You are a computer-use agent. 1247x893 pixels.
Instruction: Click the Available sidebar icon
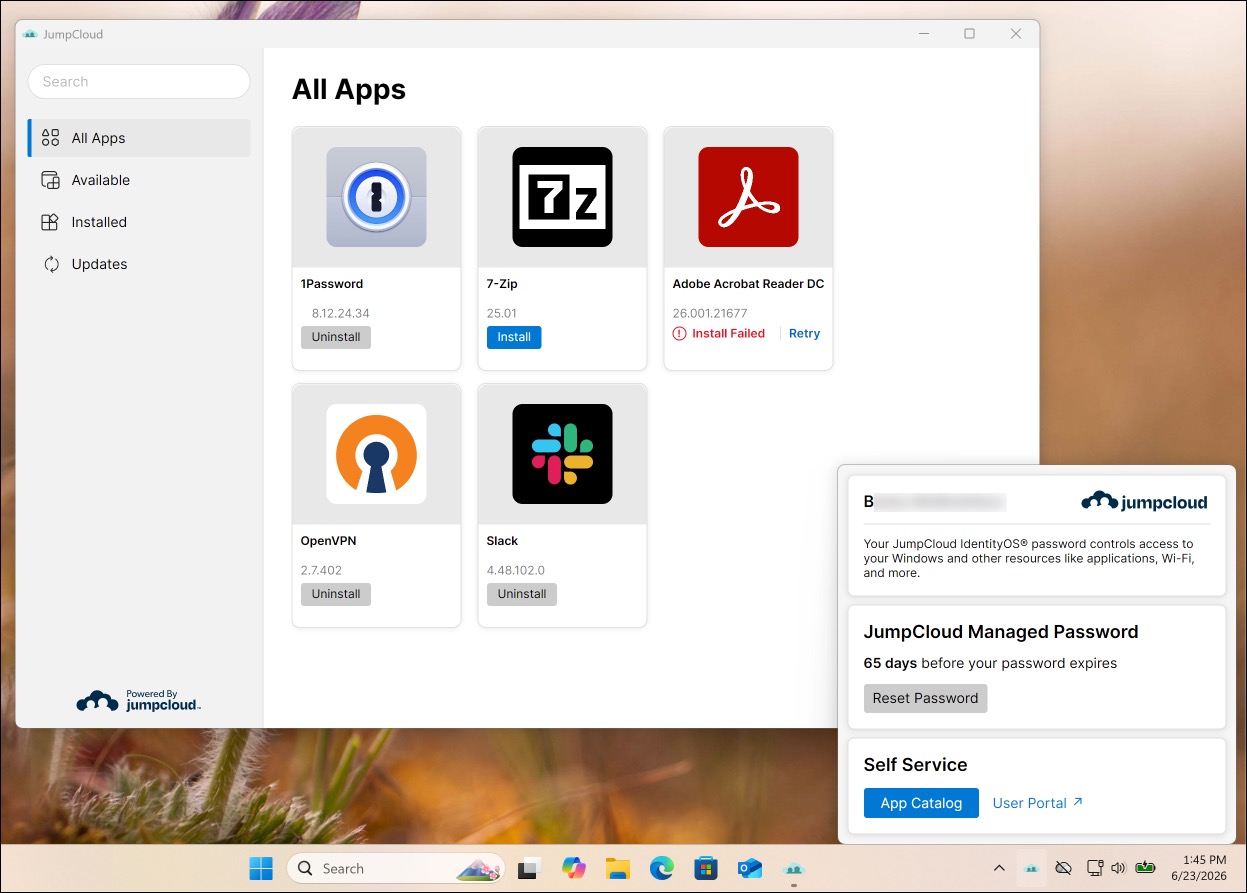(50, 180)
